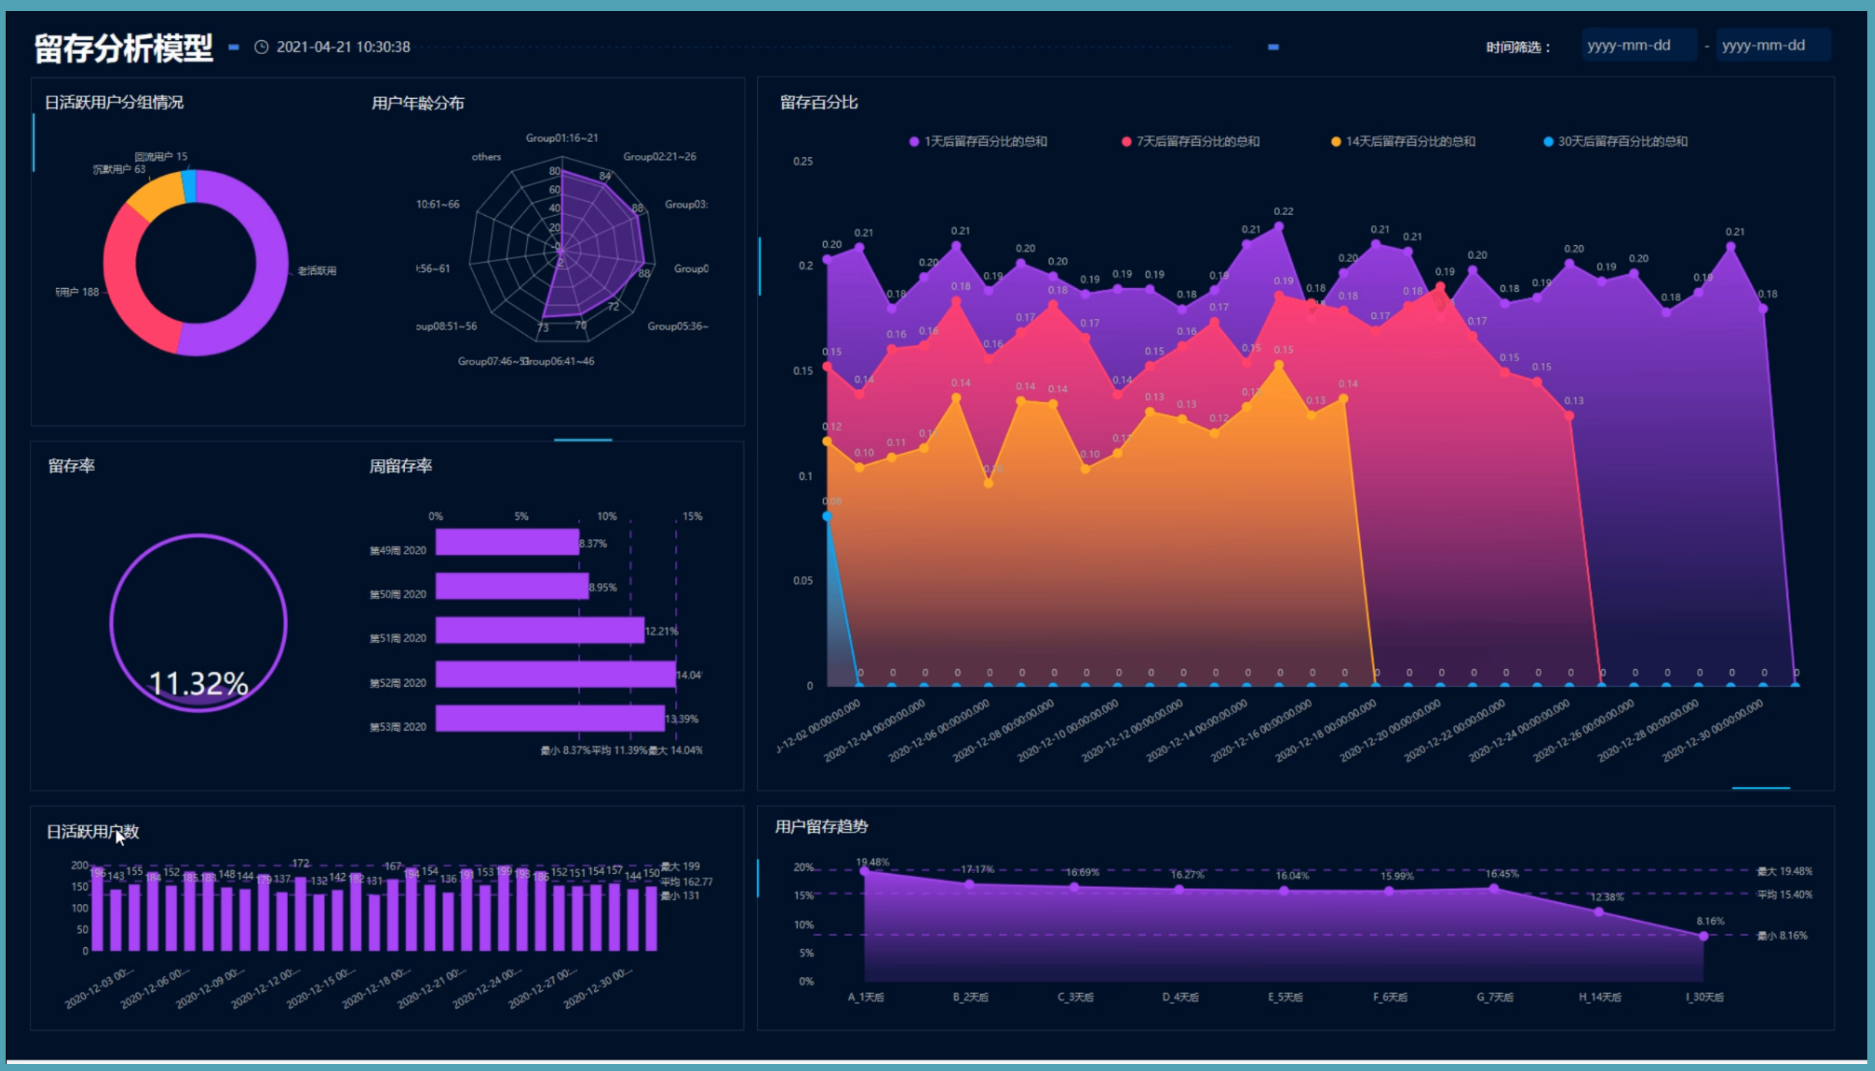Click the 16.45% point at G_7天后
The image size is (1875, 1071).
(x=1494, y=888)
